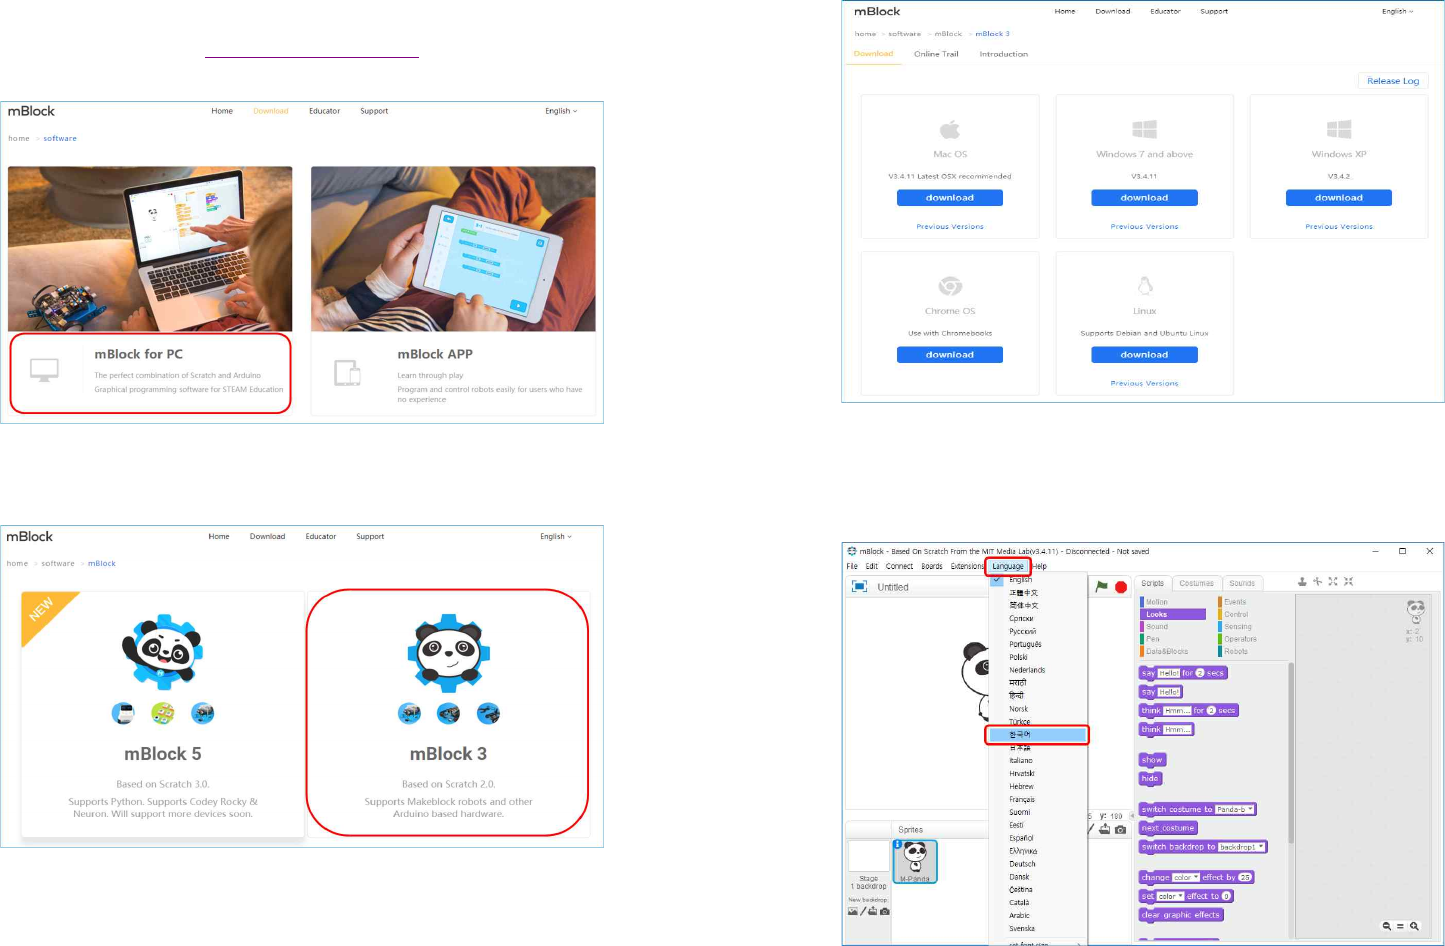
Task: Click the mBlock 3 panda gear logo
Action: 448,652
